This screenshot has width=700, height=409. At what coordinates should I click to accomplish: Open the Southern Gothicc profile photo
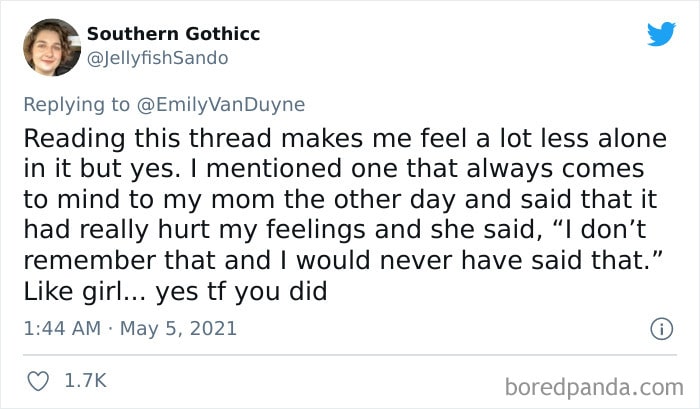(x=50, y=46)
